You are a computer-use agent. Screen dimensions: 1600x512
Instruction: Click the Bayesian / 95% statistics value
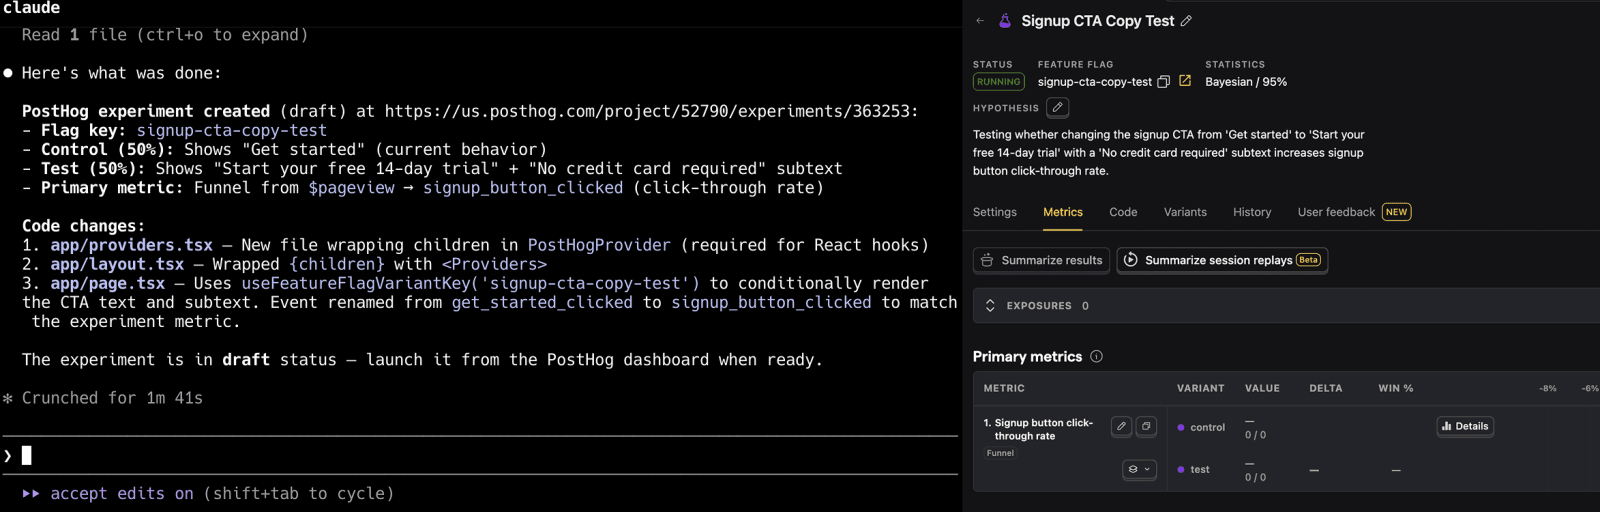[1246, 82]
